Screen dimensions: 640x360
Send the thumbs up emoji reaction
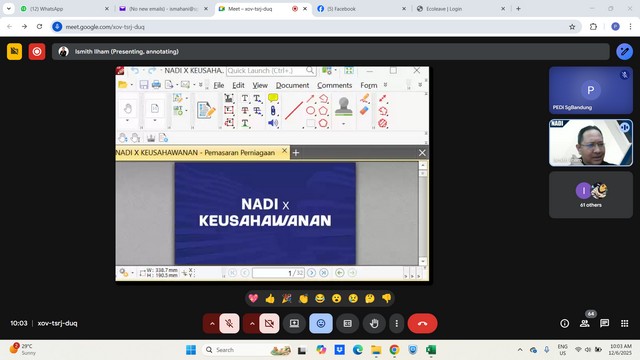point(270,298)
